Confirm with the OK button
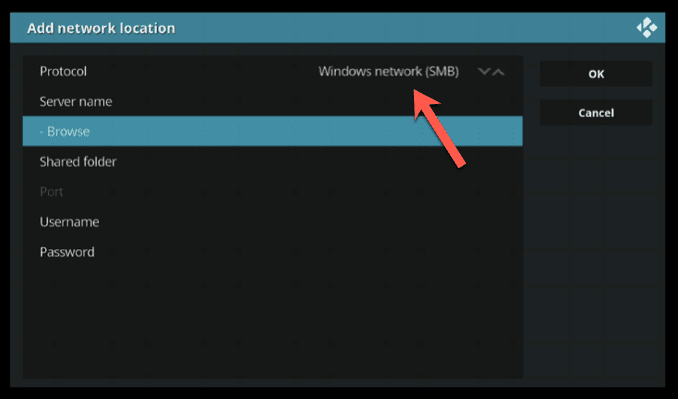The width and height of the screenshot is (678, 399). click(x=596, y=74)
